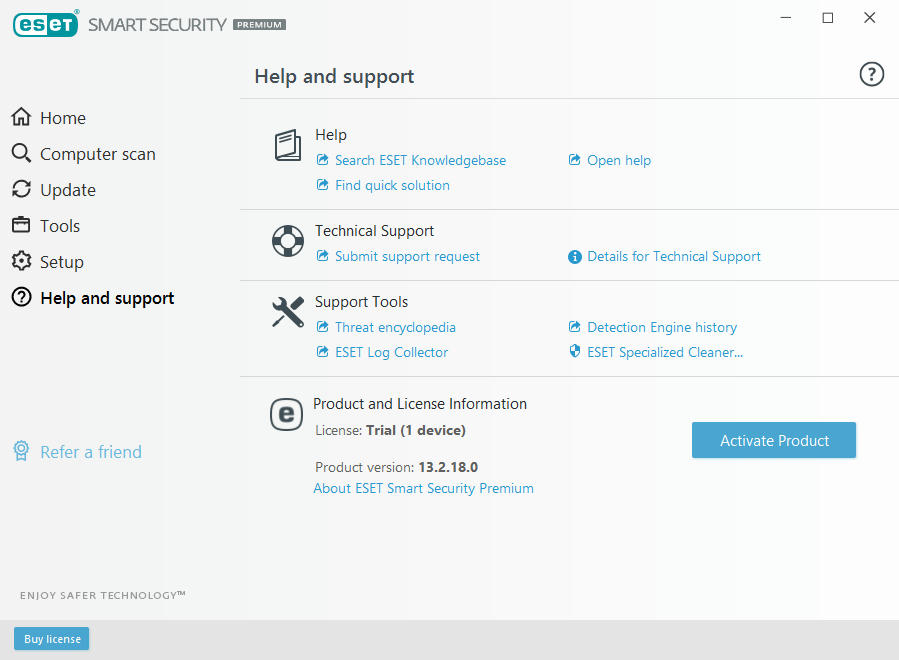The width and height of the screenshot is (899, 660).
Task: Search ESET Knowledgebase link
Action: 420,160
